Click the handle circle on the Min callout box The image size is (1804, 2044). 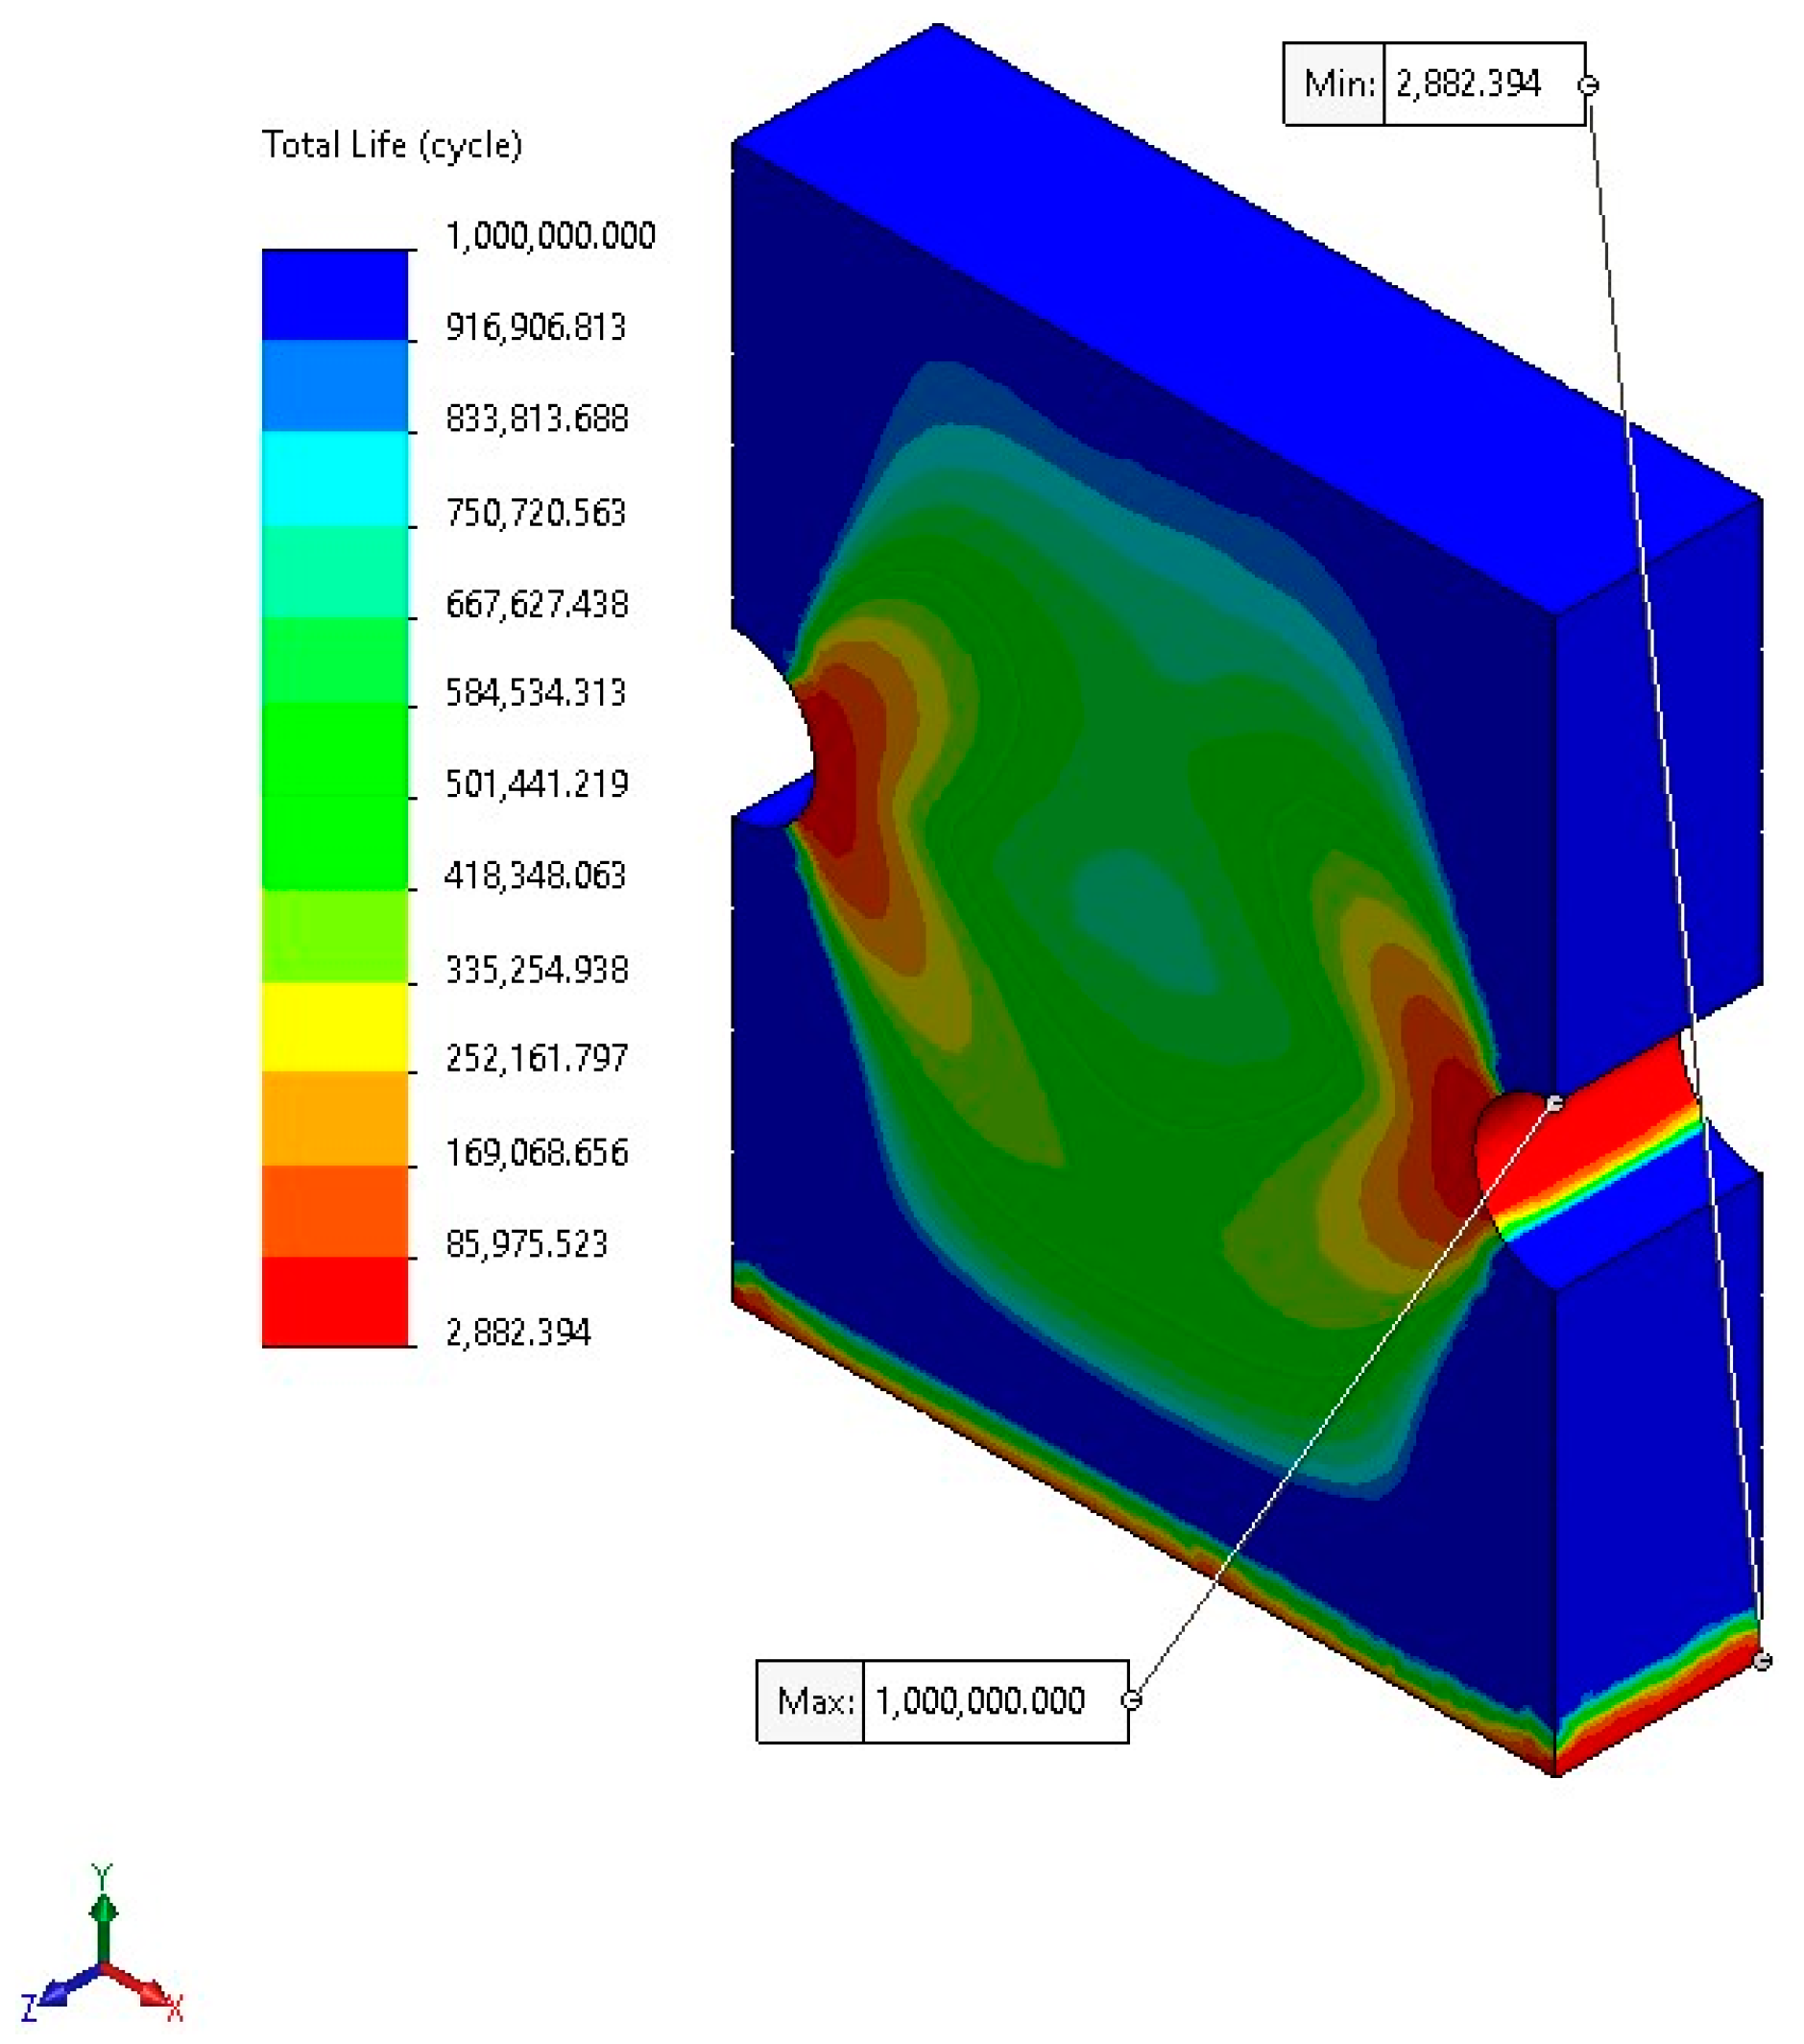coord(1588,85)
